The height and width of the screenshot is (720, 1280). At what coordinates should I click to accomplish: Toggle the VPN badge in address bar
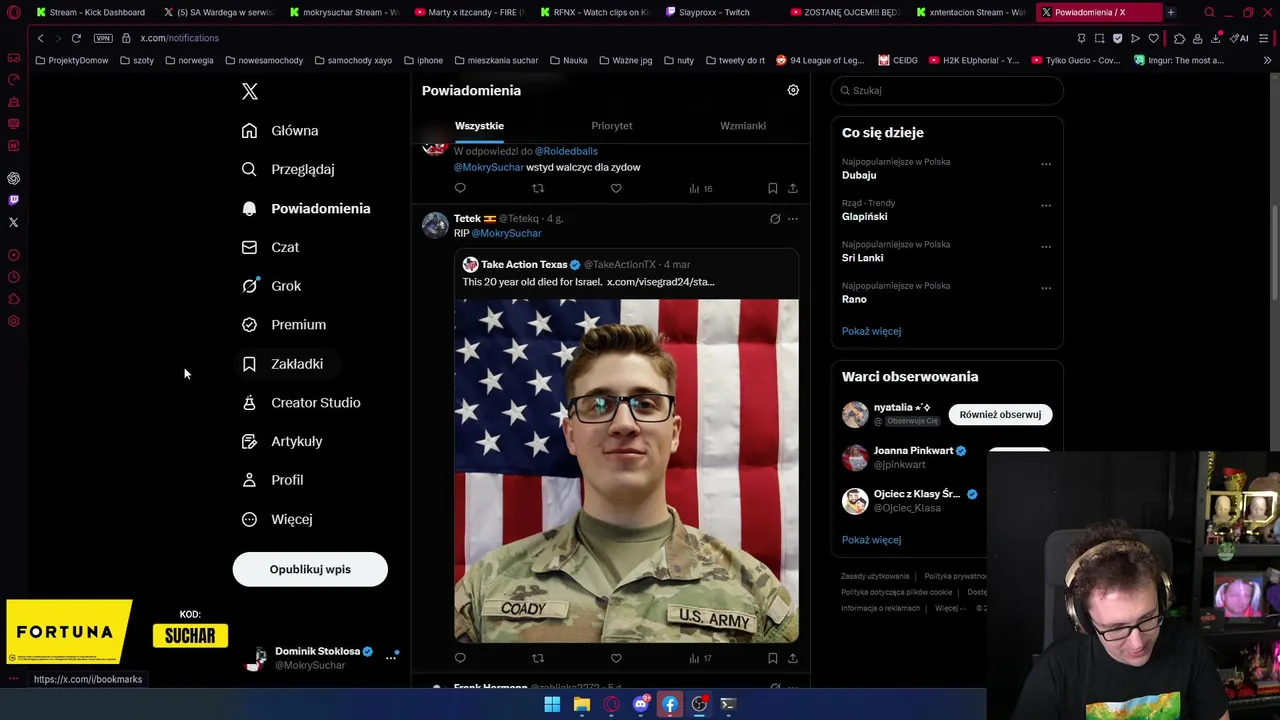tap(103, 38)
